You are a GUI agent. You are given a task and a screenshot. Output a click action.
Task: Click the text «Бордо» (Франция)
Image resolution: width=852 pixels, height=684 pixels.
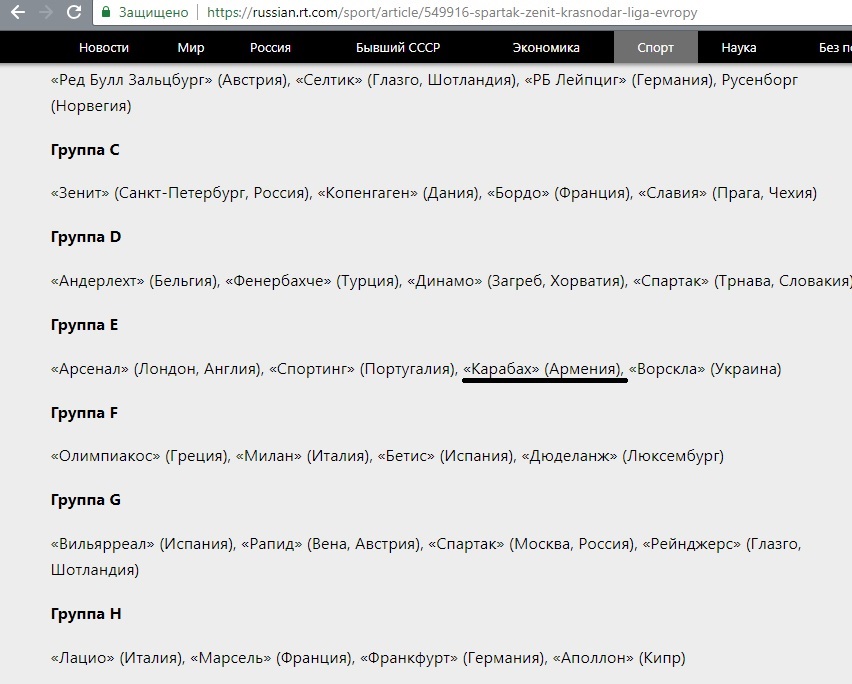click(558, 193)
